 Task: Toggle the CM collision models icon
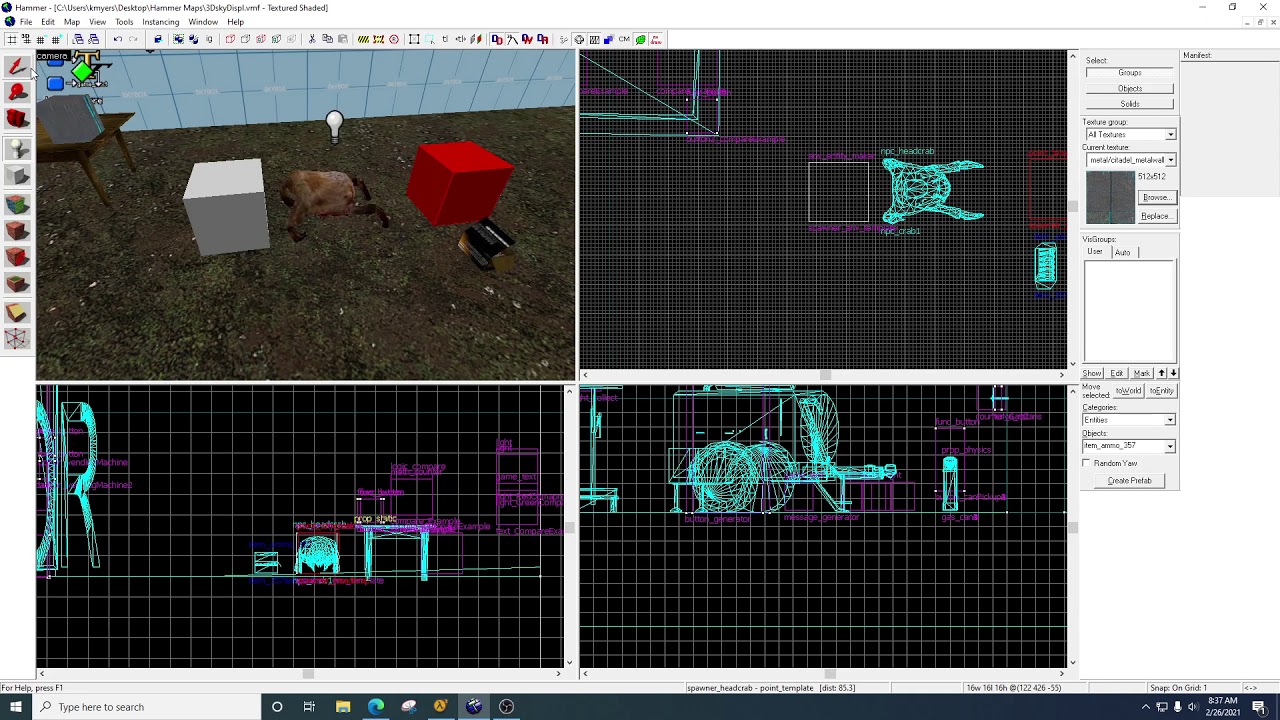(624, 39)
